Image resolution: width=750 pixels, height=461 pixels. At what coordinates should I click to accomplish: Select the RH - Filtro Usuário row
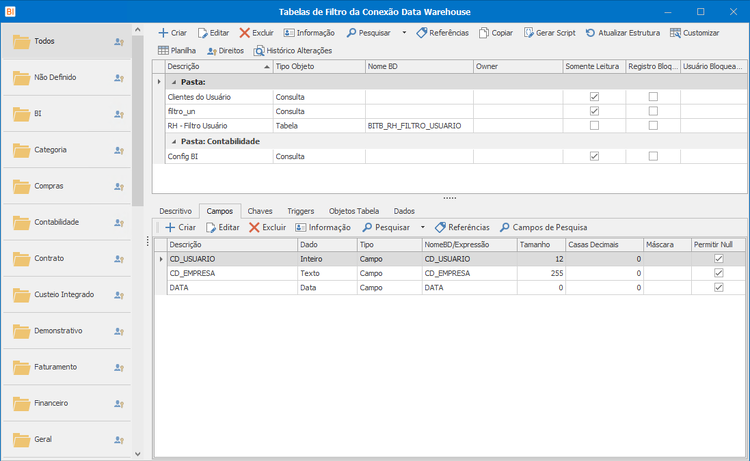pyautogui.click(x=450, y=126)
